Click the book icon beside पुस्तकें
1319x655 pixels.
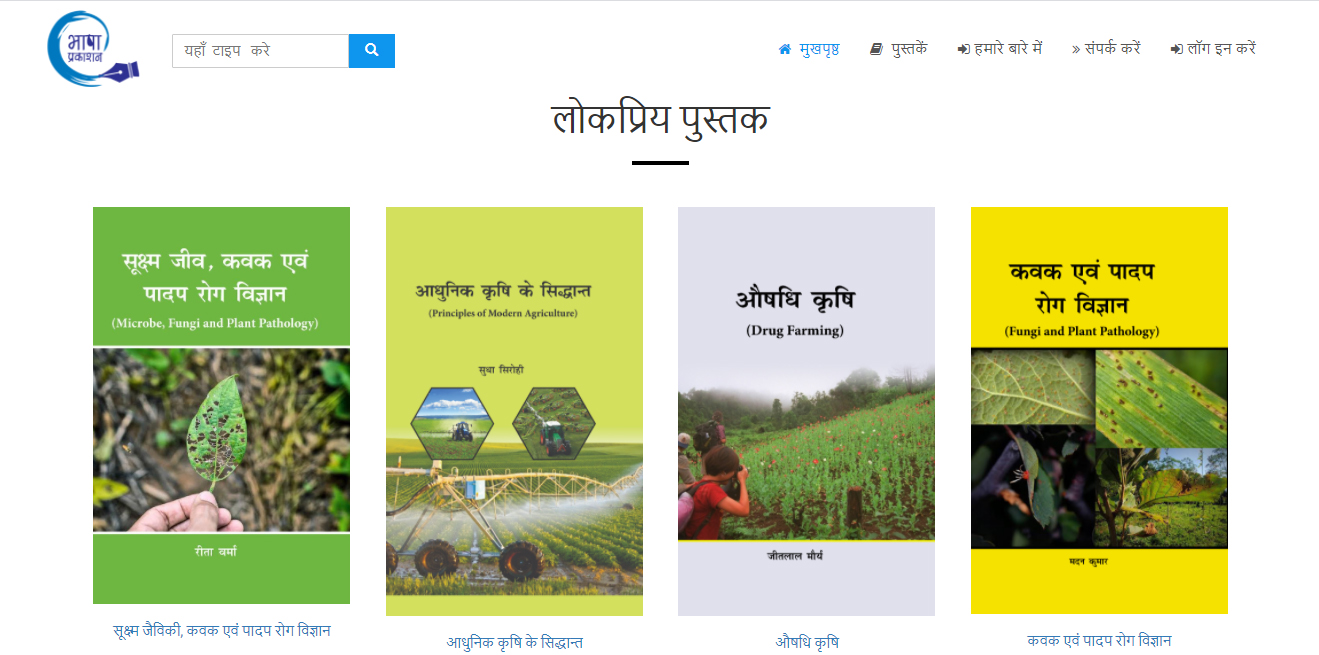(x=876, y=49)
